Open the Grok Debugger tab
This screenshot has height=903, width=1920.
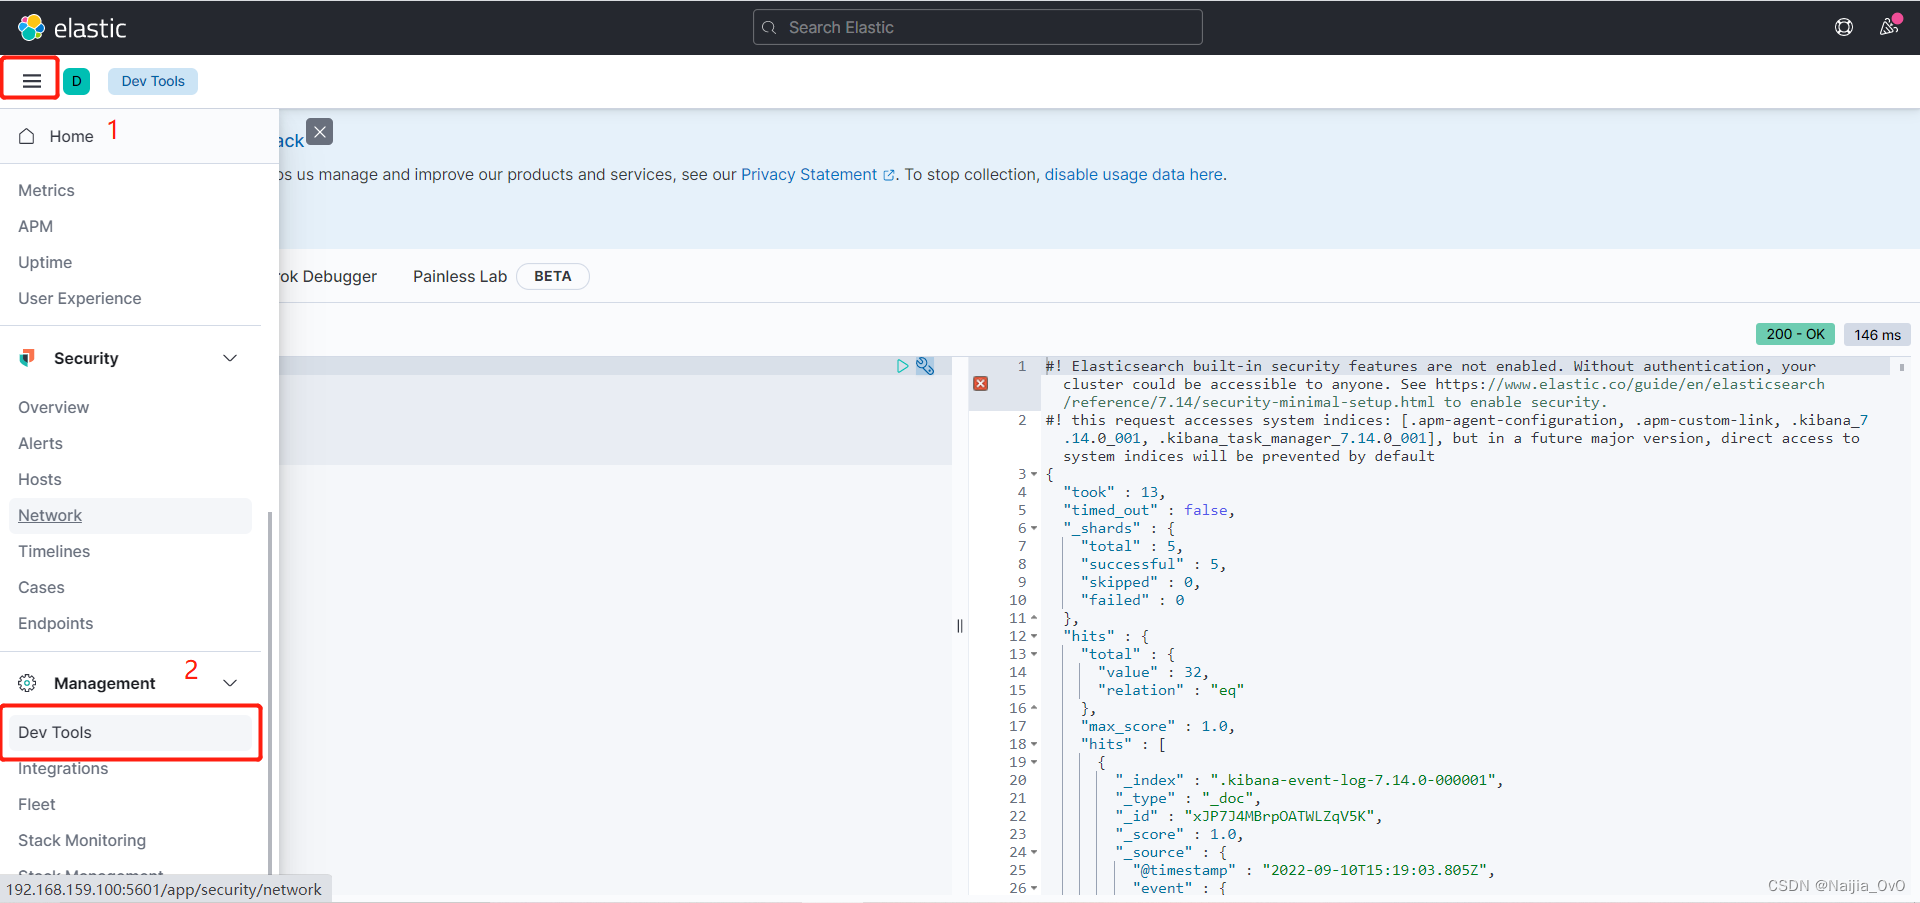328,276
